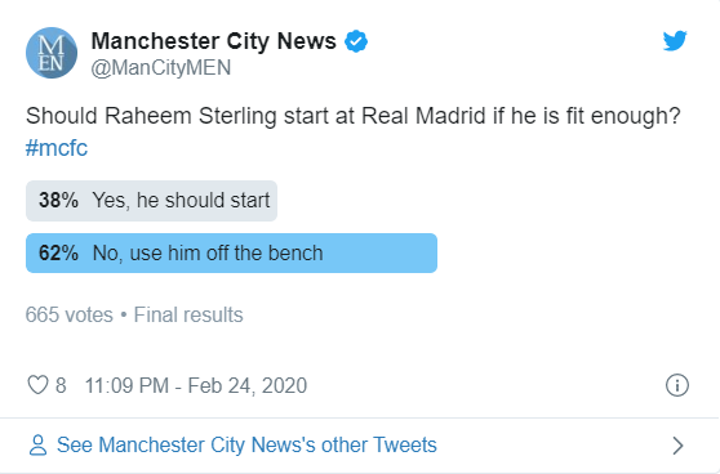Click the person icon beside 'See Manchester City'
The height and width of the screenshot is (474, 720).
(38, 445)
